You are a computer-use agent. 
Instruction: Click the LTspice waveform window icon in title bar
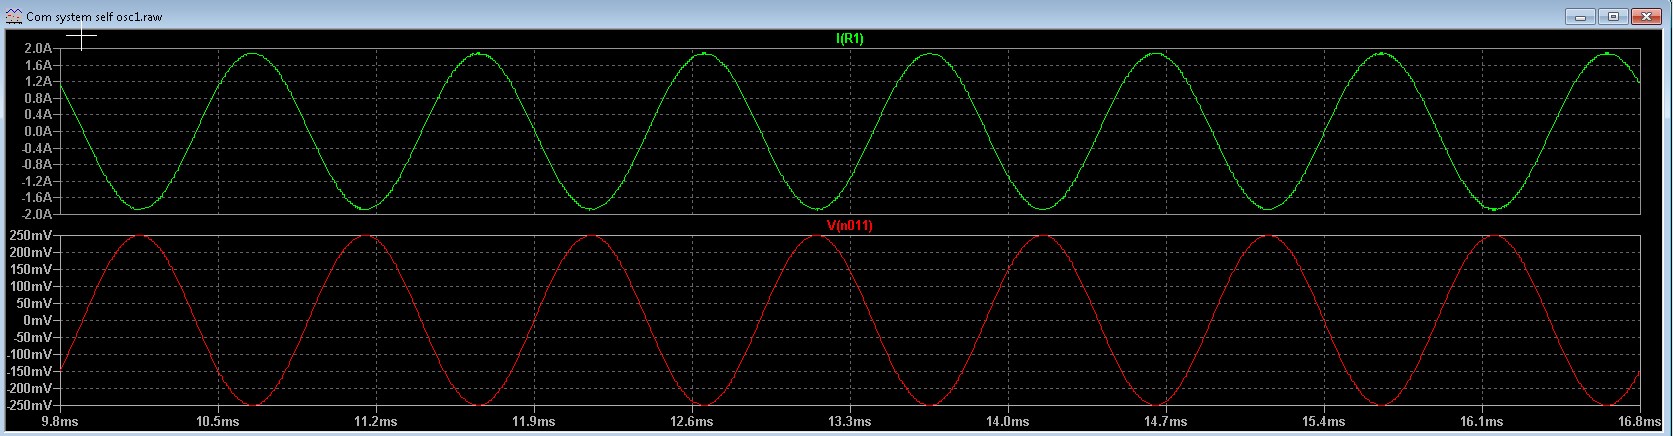(x=14, y=16)
